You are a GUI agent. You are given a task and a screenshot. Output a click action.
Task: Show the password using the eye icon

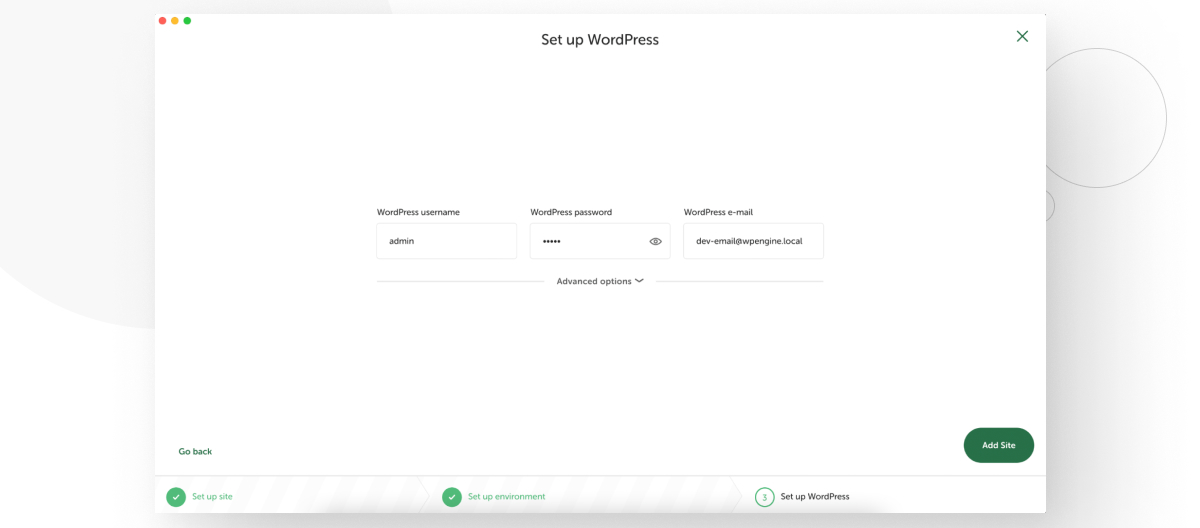[x=655, y=241]
